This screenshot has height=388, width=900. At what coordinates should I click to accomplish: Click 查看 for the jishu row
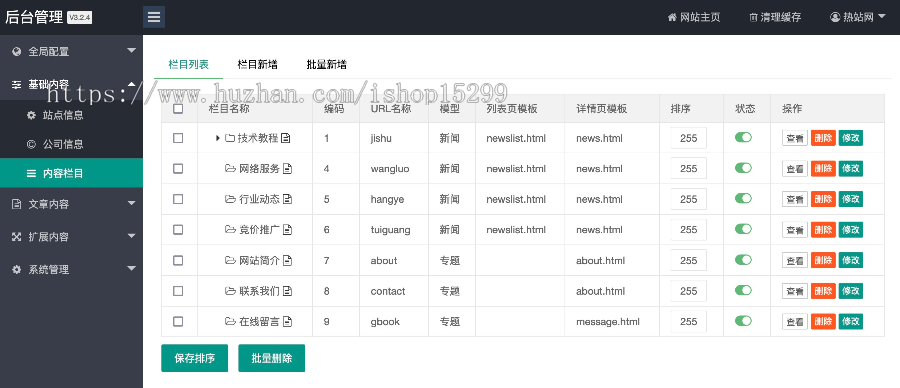(795, 138)
